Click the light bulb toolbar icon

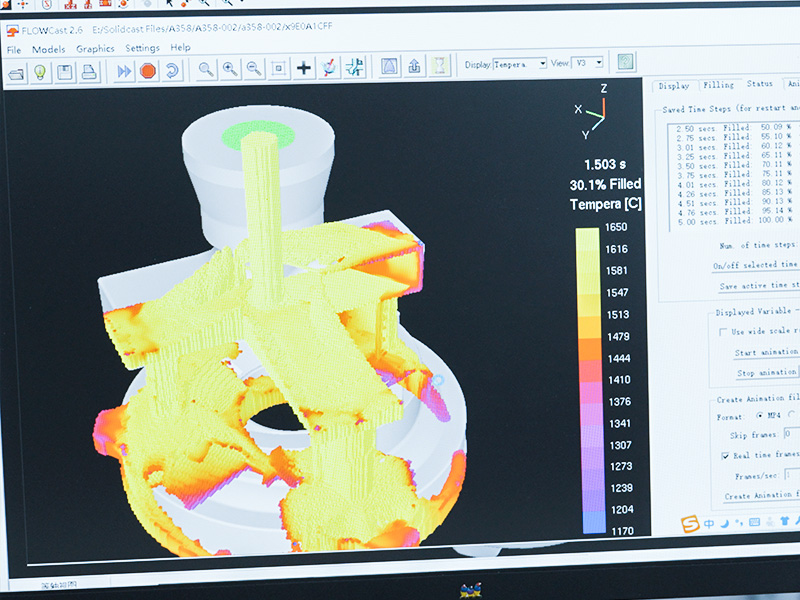(x=40, y=73)
